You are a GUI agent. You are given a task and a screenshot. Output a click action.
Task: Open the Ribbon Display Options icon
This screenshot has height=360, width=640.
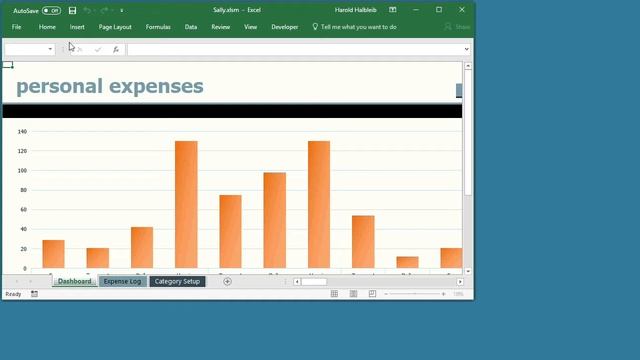[392, 10]
